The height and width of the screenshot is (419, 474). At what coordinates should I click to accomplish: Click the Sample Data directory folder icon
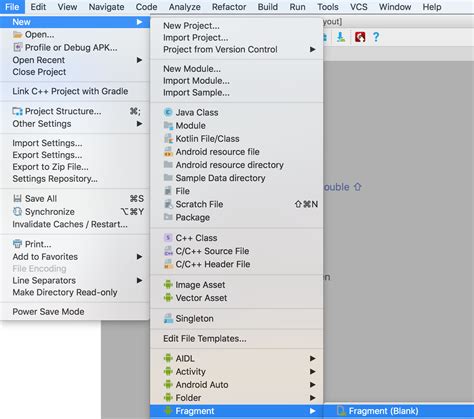coord(168,178)
